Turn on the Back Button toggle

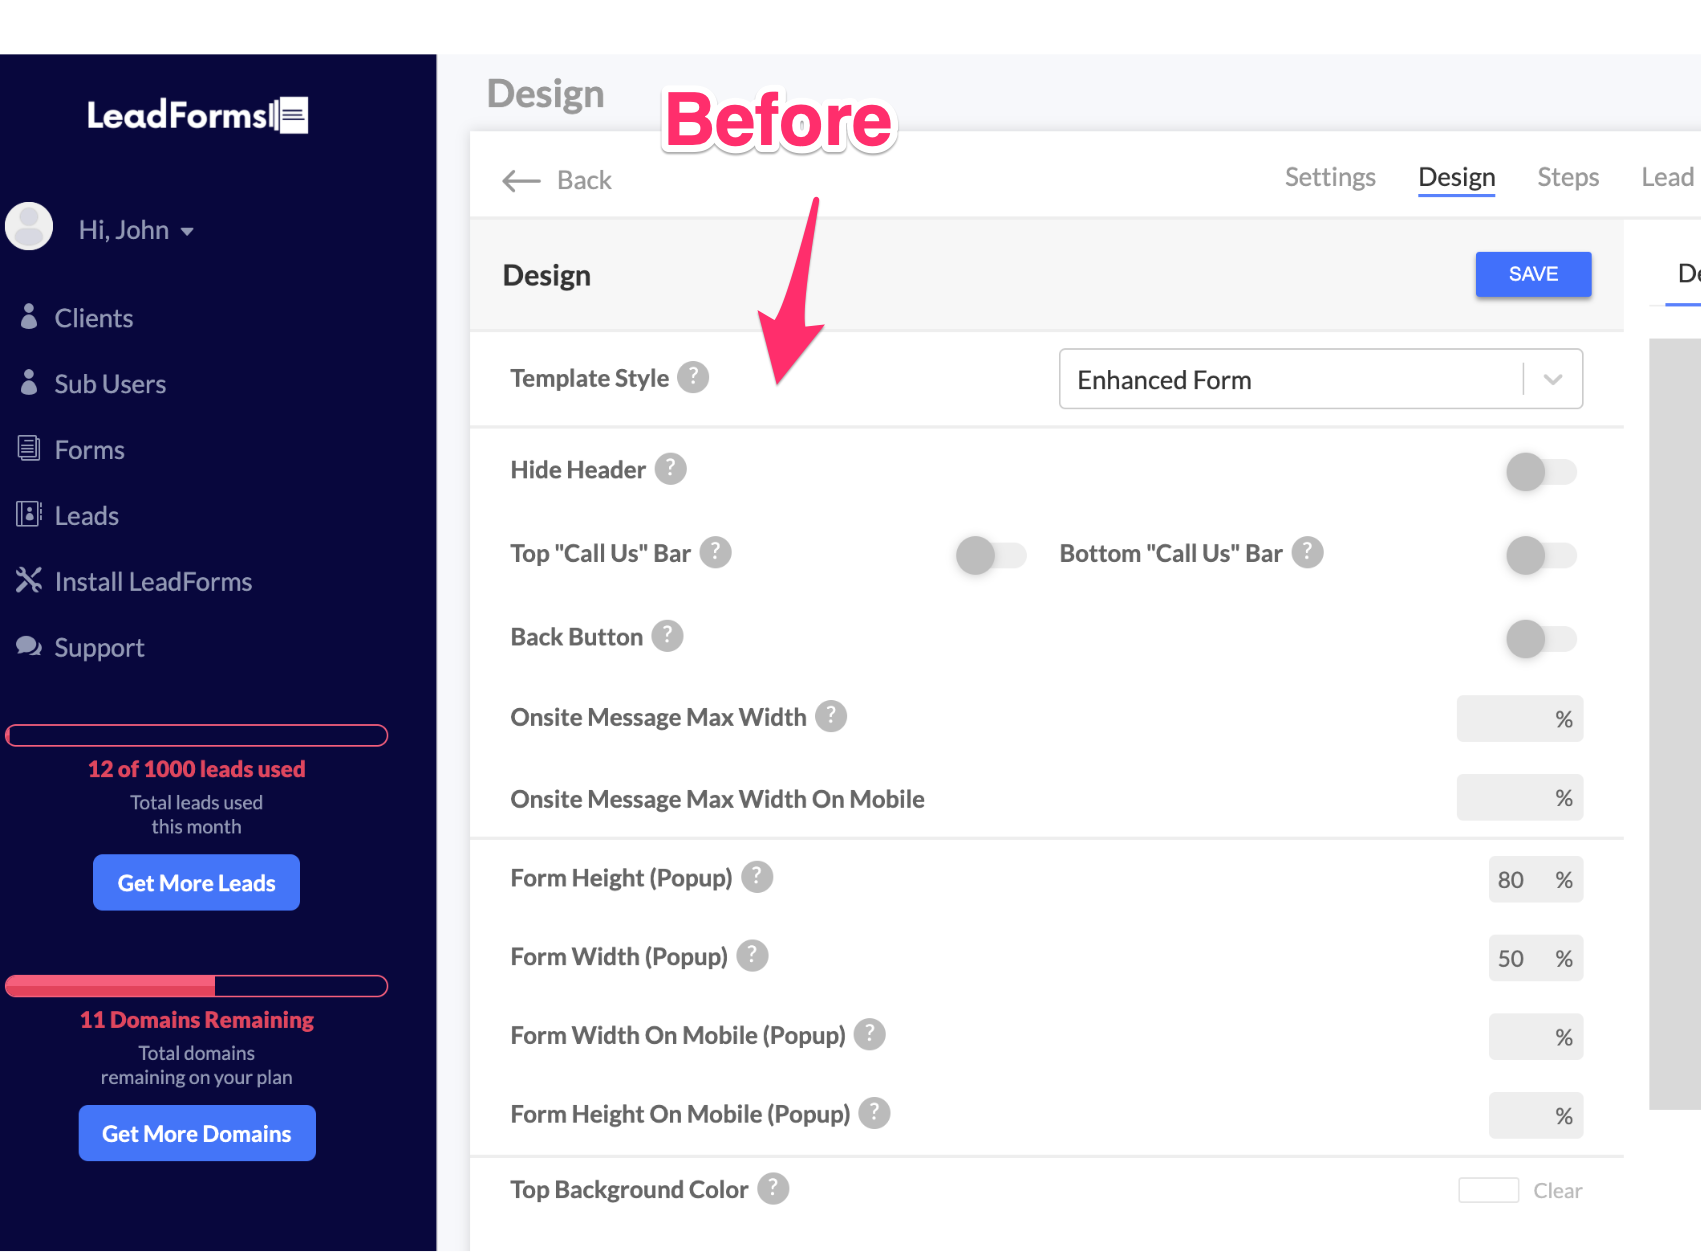pyautogui.click(x=1541, y=639)
